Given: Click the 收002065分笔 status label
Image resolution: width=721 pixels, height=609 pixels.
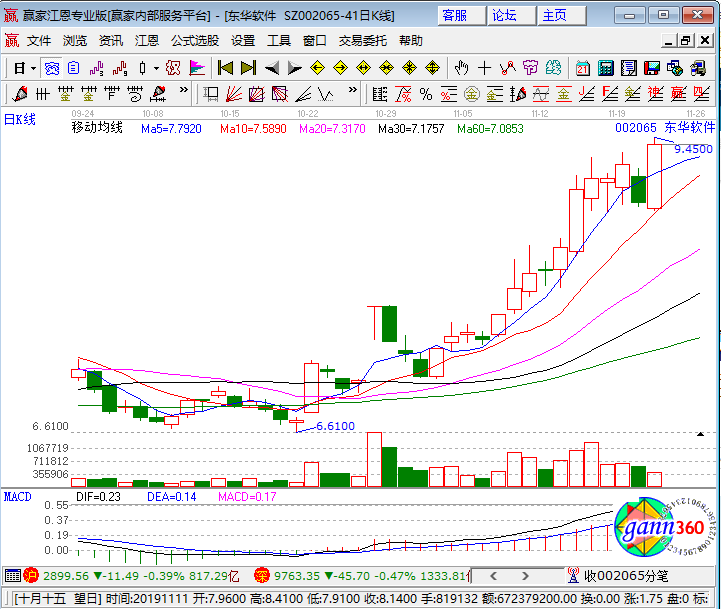Looking at the screenshot, I should (626, 575).
